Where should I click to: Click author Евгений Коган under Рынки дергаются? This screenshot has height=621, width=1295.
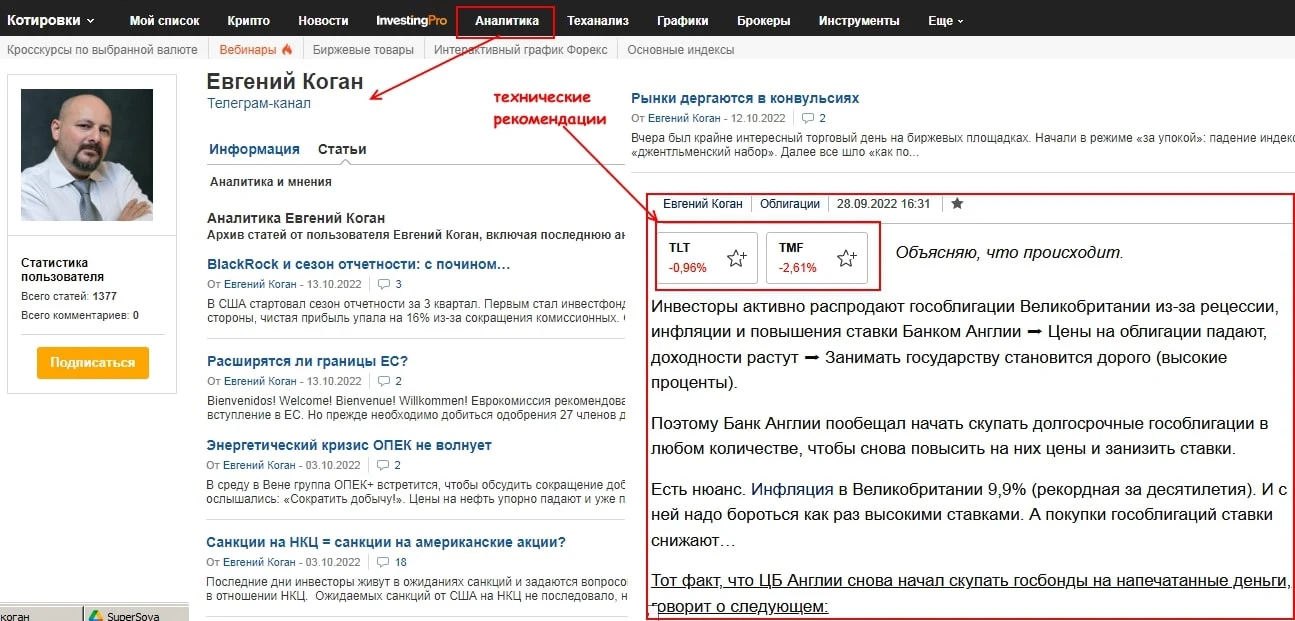(x=685, y=118)
